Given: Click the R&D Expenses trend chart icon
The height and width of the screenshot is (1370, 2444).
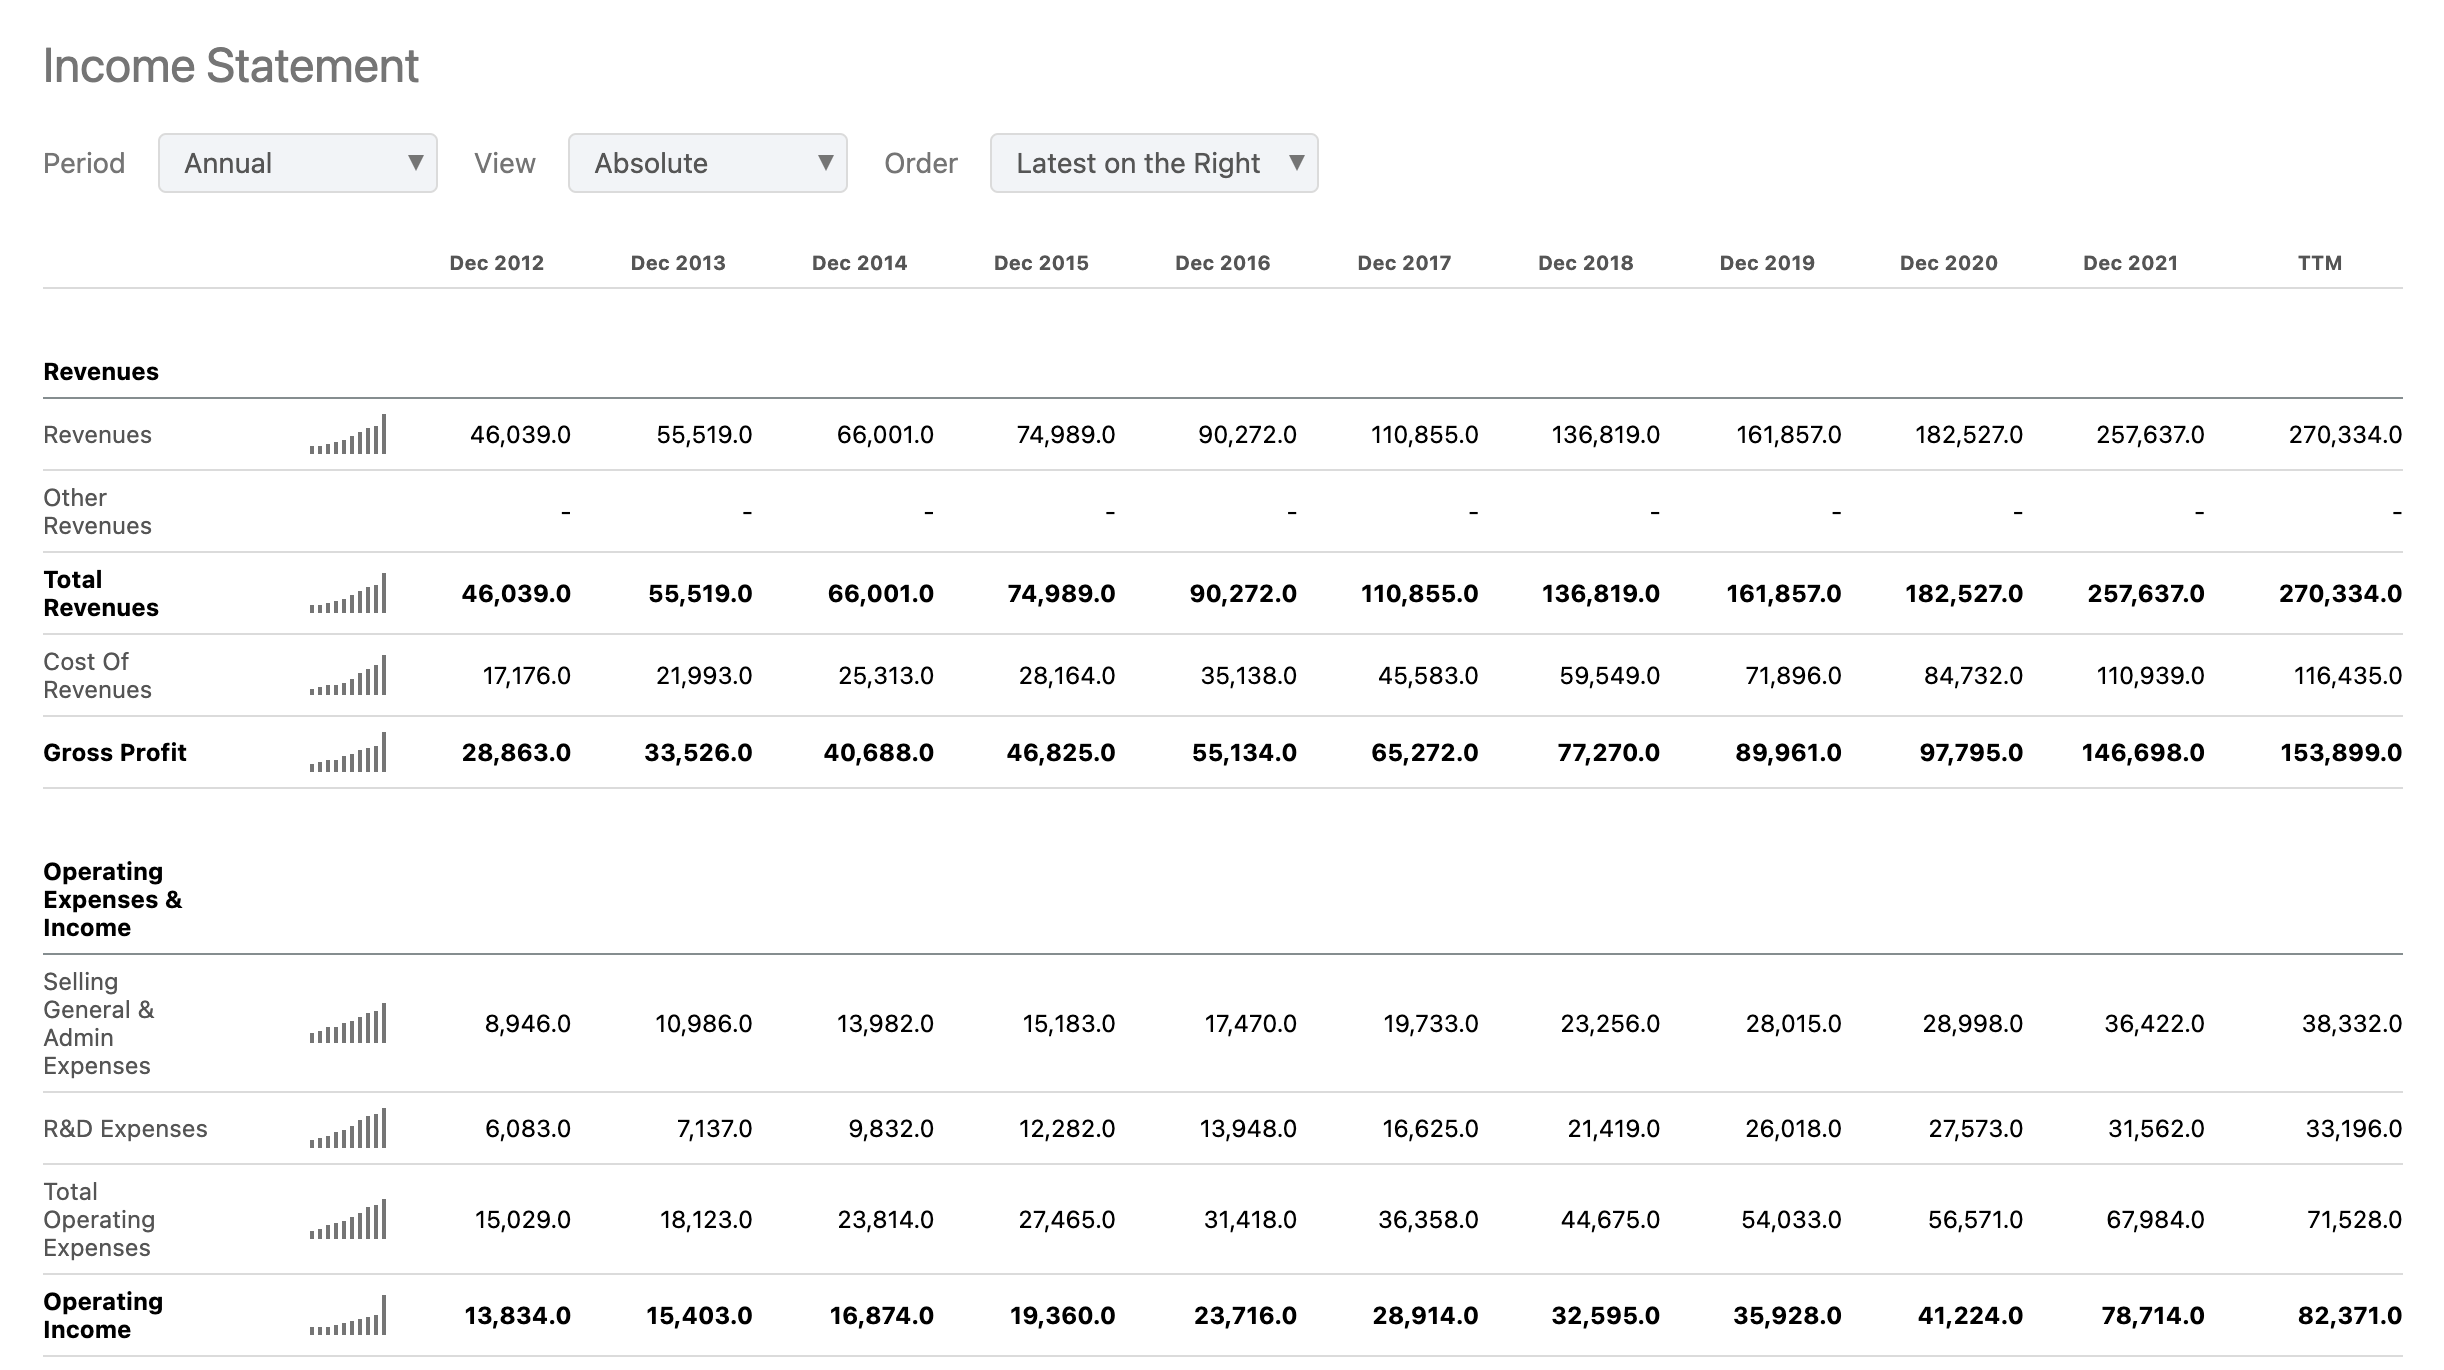Looking at the screenshot, I should pyautogui.click(x=348, y=1128).
